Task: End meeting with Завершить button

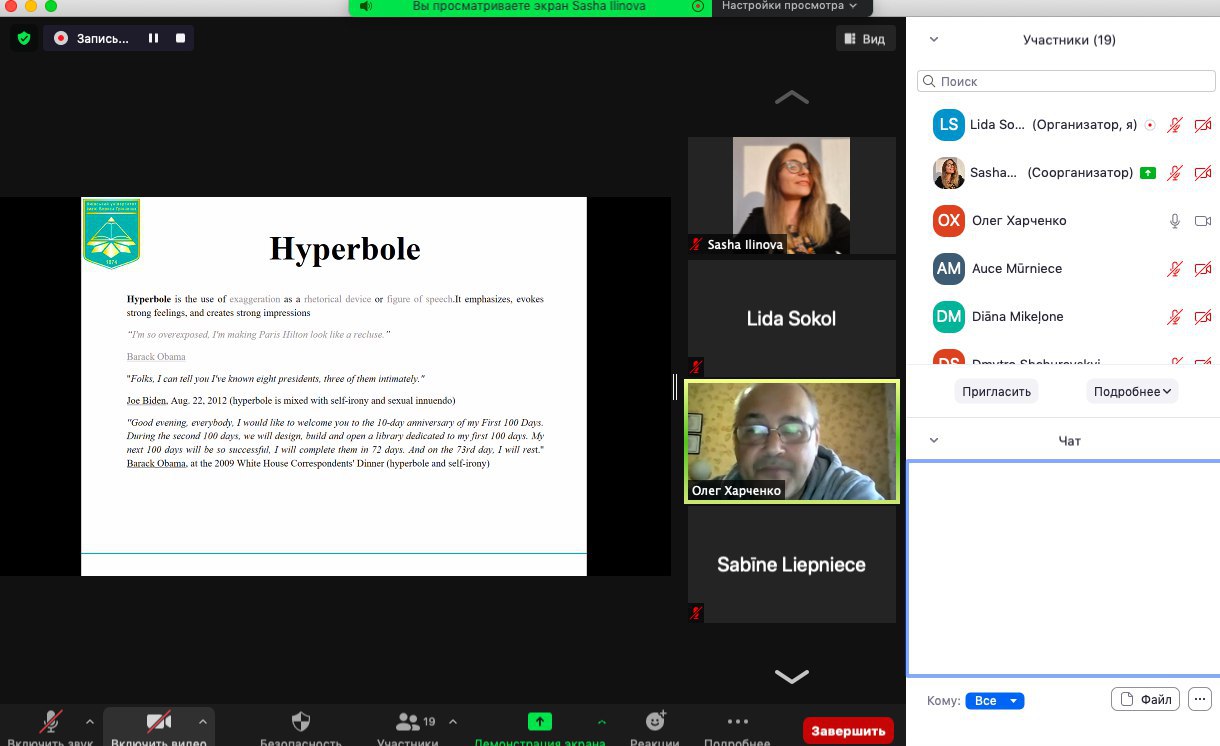Action: tap(848, 731)
